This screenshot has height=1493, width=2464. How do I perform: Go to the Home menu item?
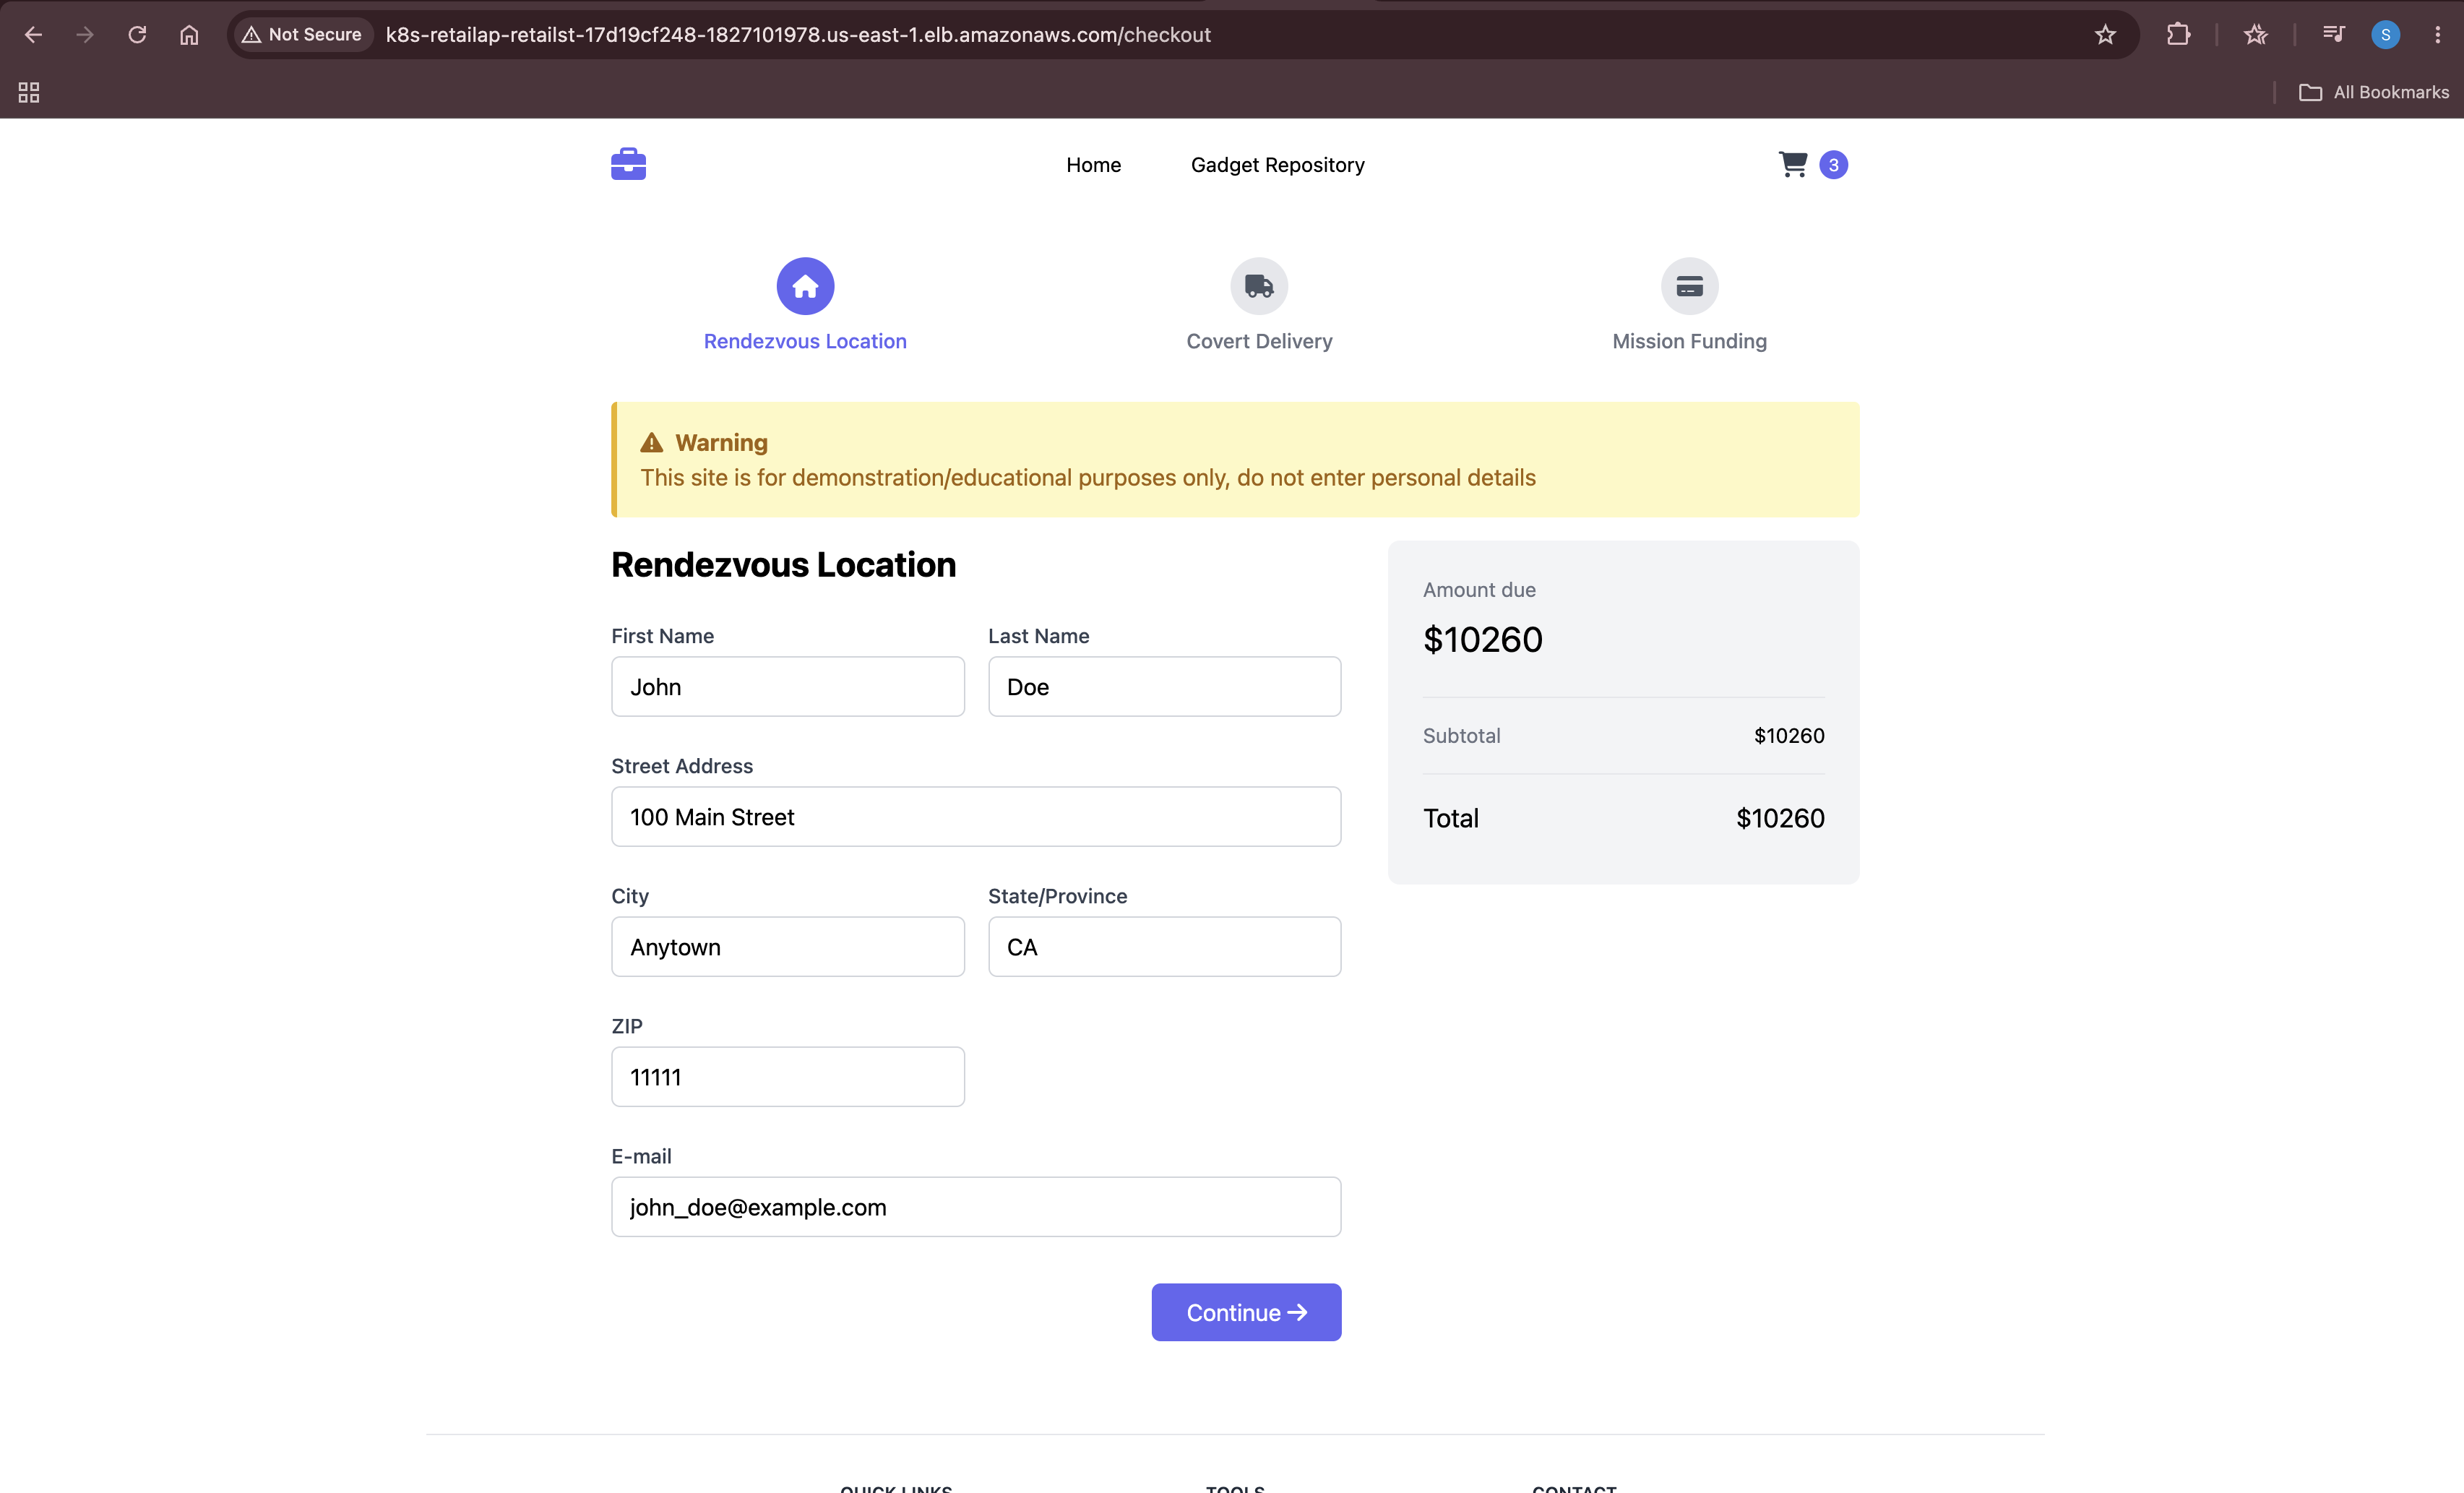pos(1093,165)
